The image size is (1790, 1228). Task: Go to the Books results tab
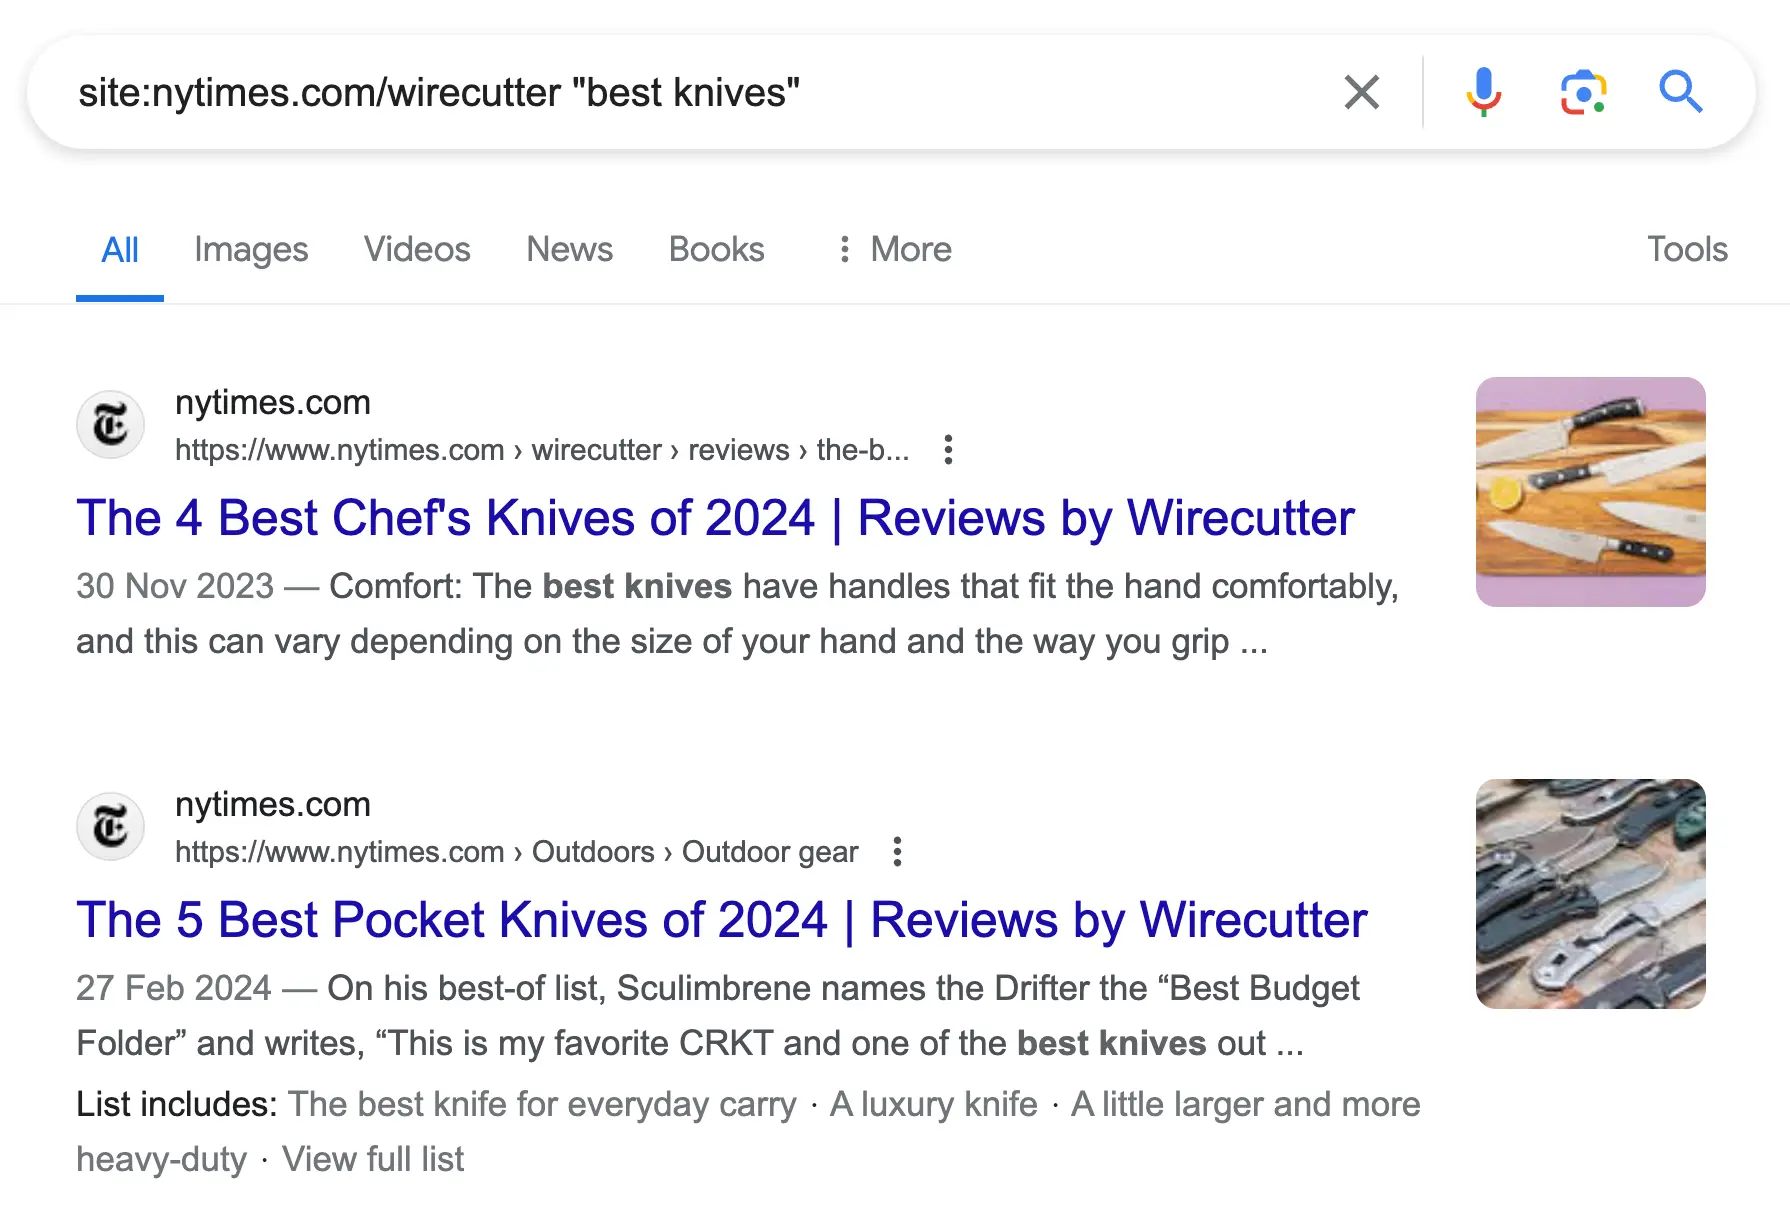pos(716,249)
